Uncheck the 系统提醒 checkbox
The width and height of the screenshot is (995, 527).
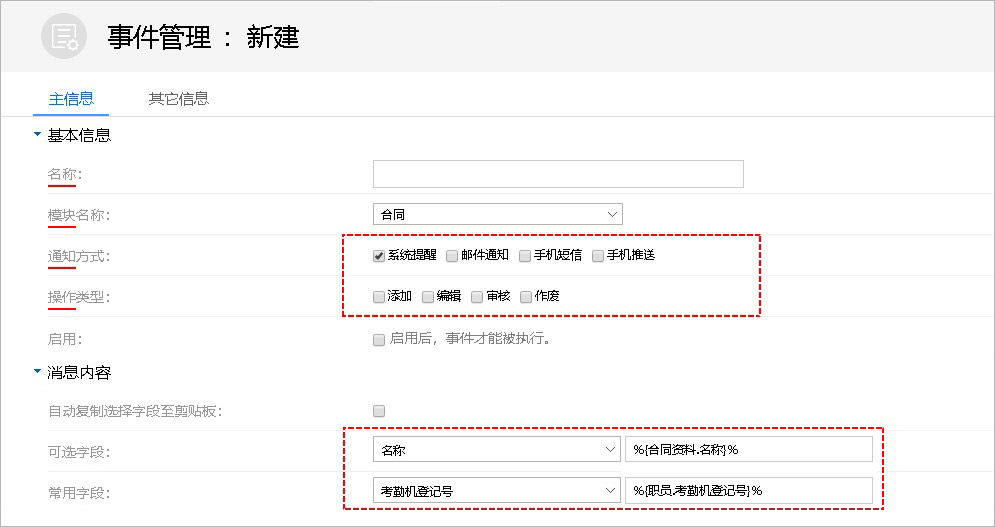[x=379, y=256]
